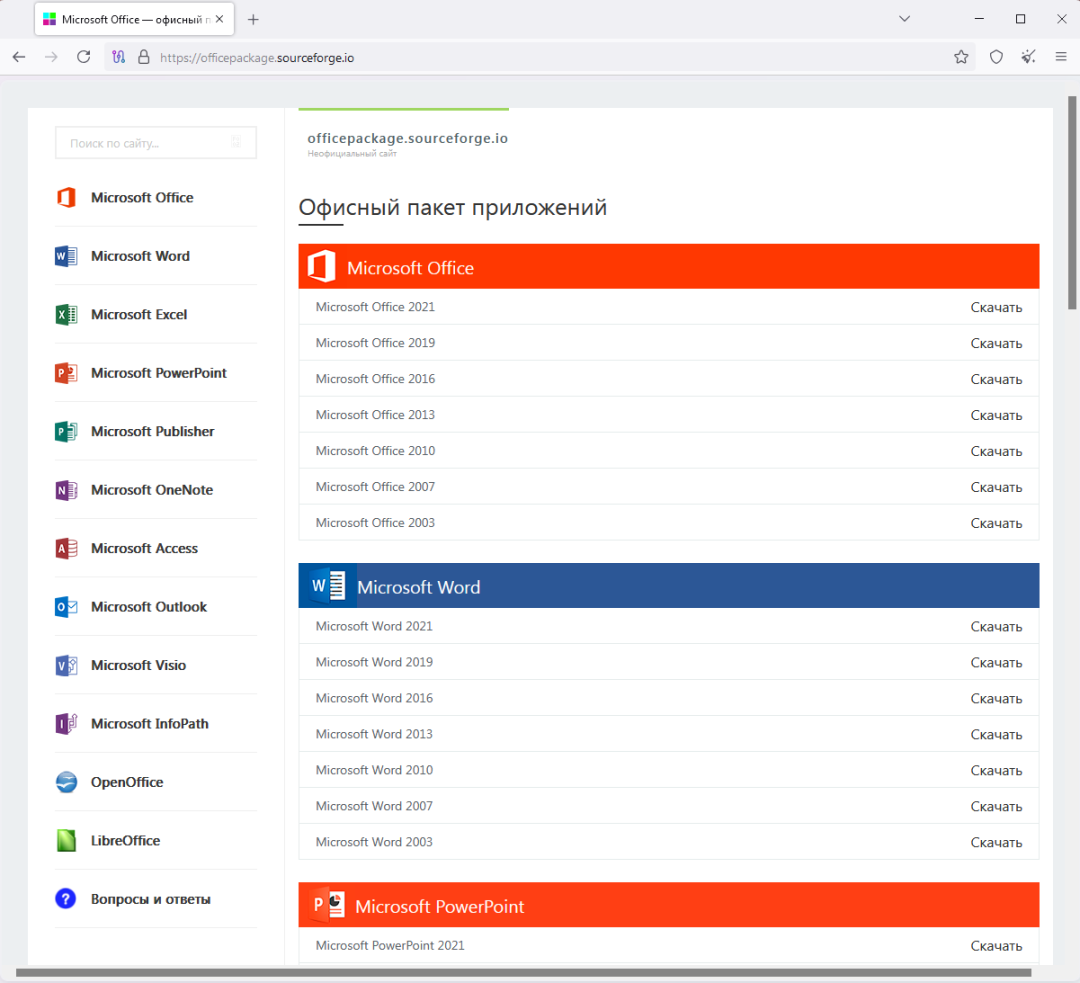Open the shield protection icon in toolbar

coord(996,57)
